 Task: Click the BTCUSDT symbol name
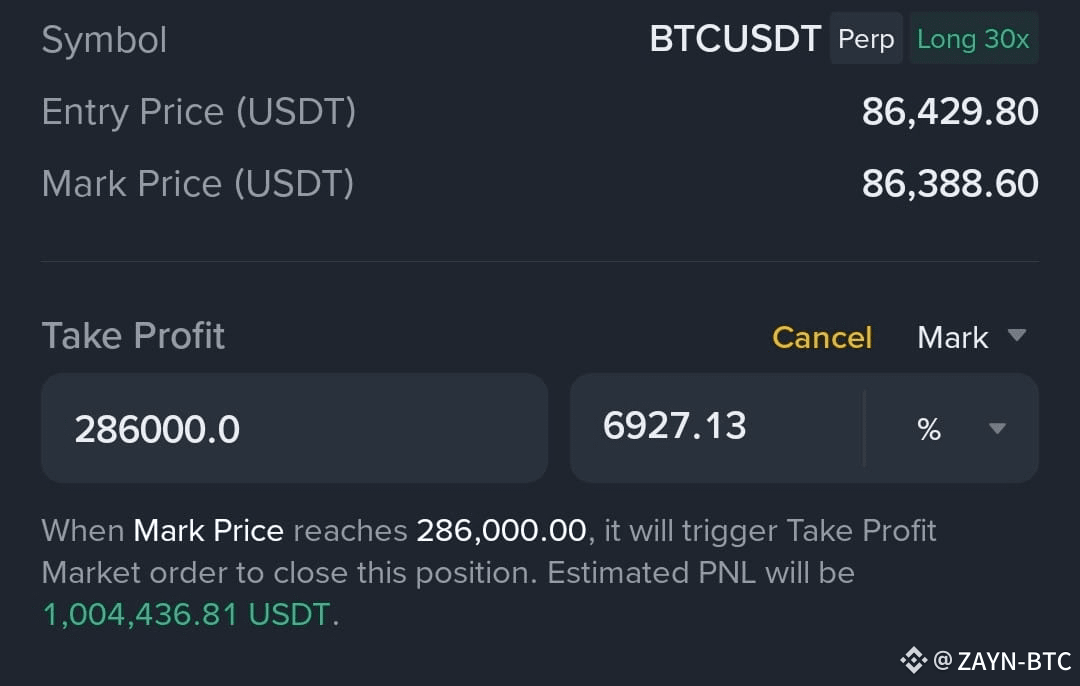[735, 39]
